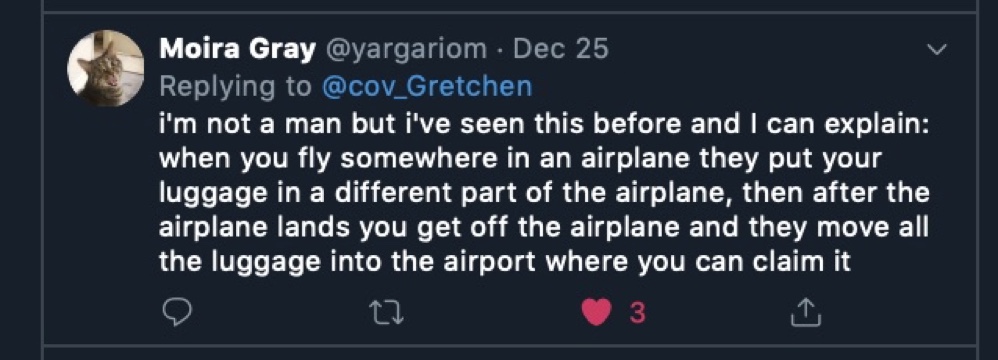The image size is (998, 360).
Task: Expand the tweet options chevron
Action: (x=937, y=49)
